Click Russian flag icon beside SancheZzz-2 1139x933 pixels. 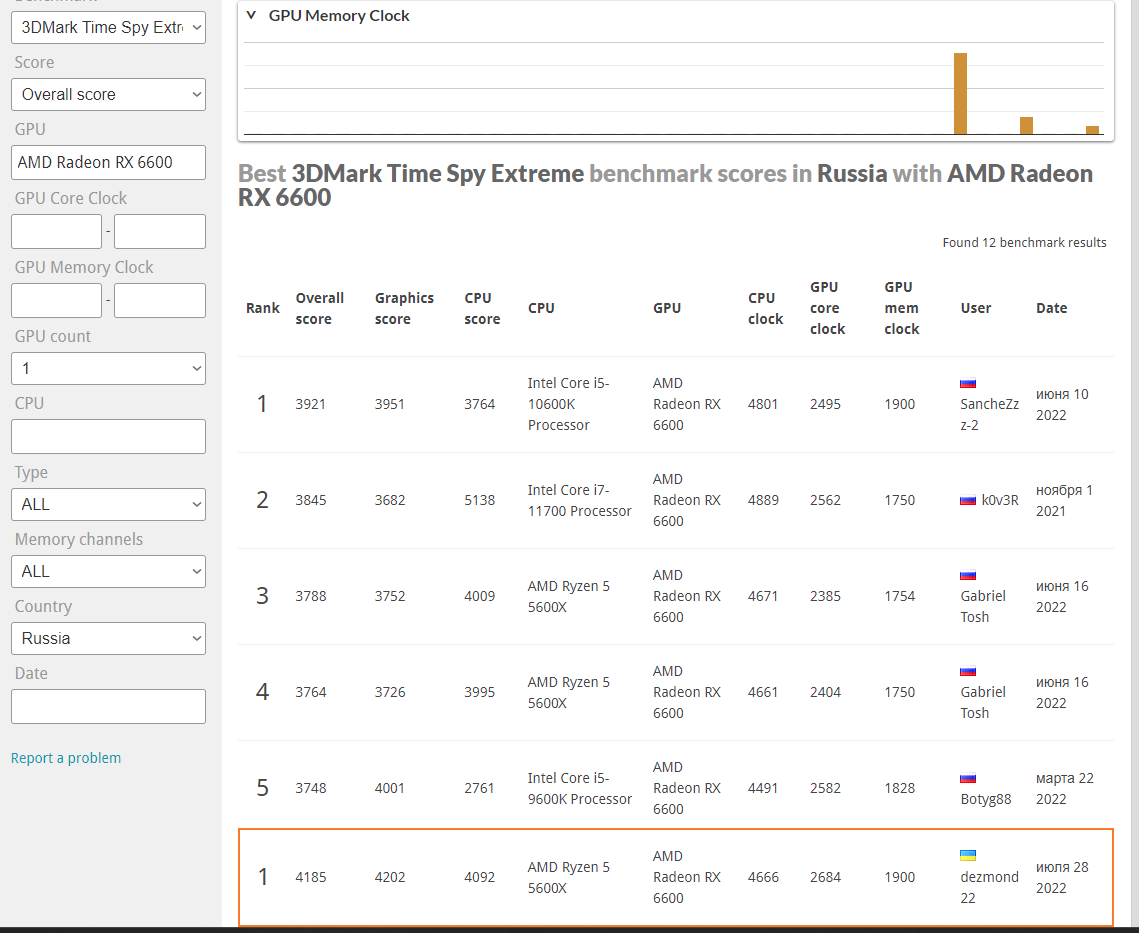coord(967,383)
